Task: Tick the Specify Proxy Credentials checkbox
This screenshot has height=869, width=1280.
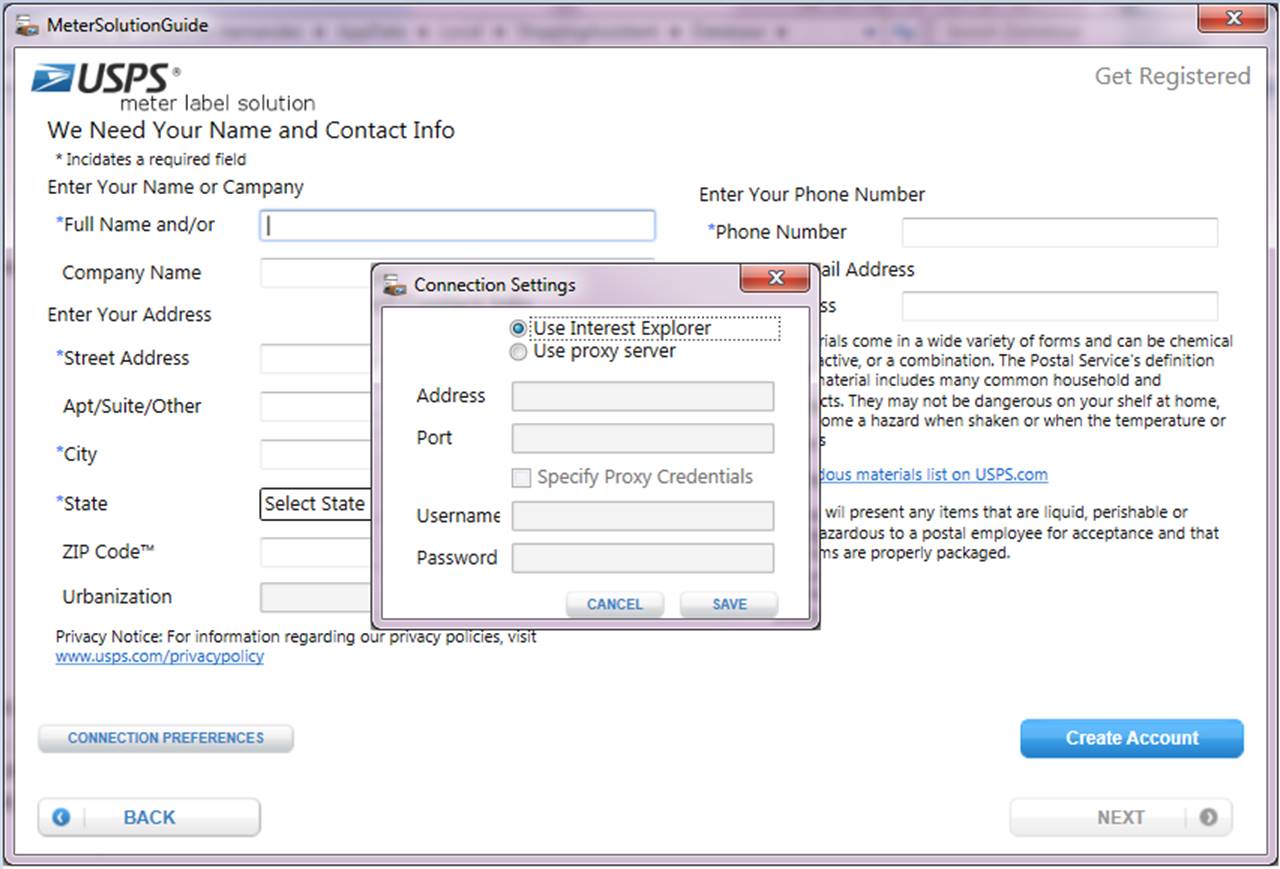Action: pos(521,477)
